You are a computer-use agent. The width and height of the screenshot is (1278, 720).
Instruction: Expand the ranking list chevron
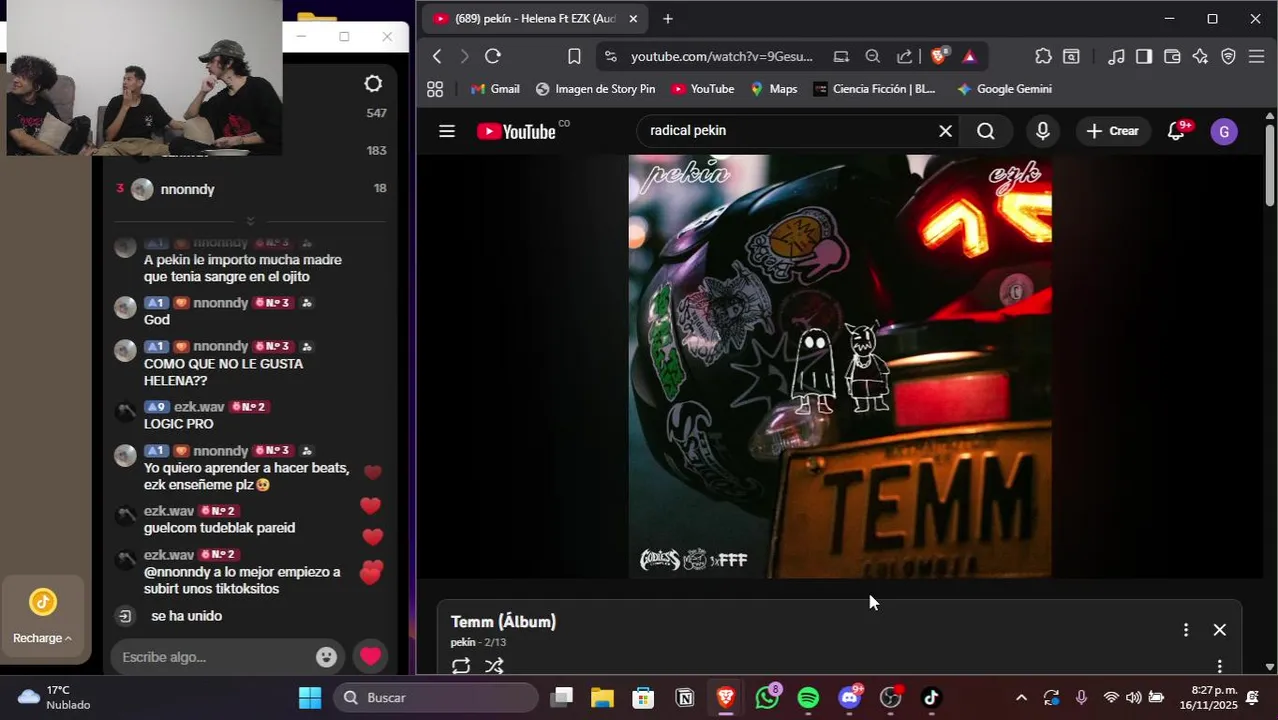pos(250,221)
